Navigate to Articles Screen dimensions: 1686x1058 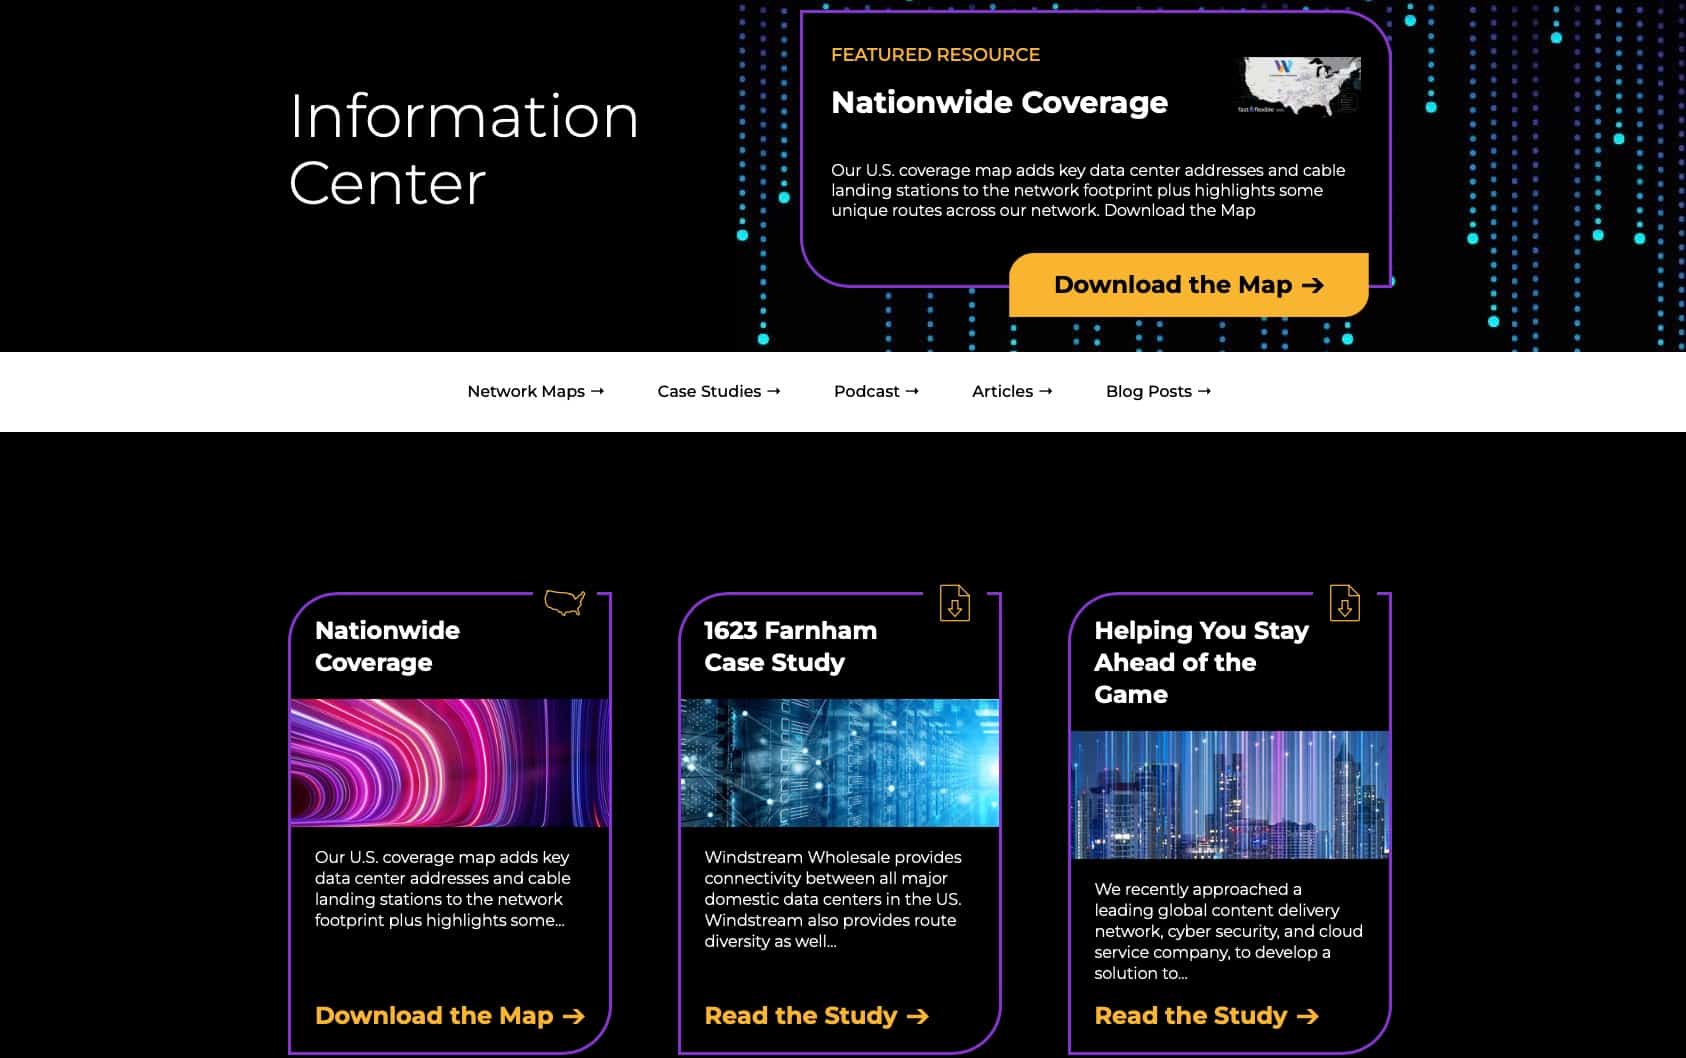[1012, 391]
